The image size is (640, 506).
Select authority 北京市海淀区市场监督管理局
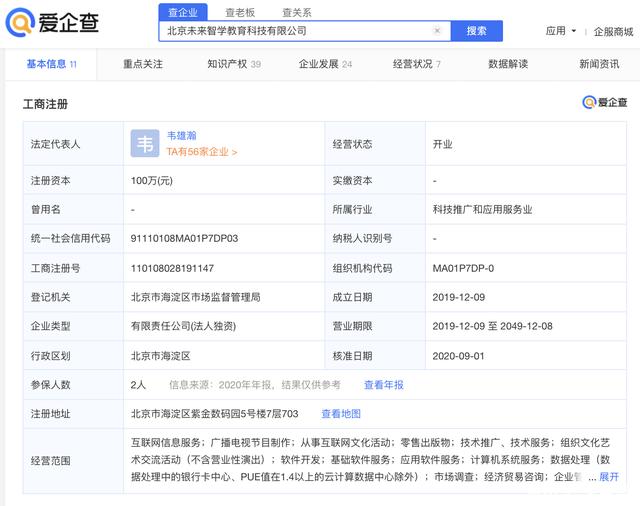pos(196,297)
